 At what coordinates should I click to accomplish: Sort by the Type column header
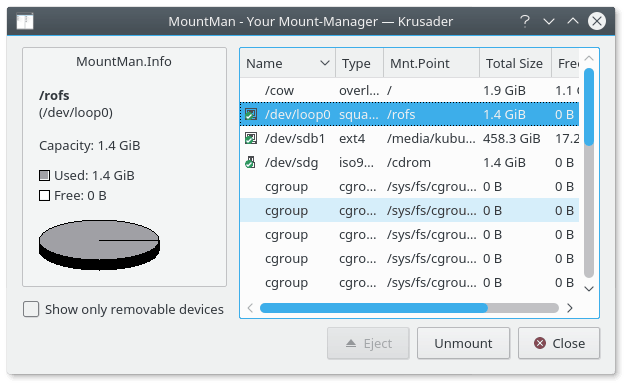click(x=359, y=63)
